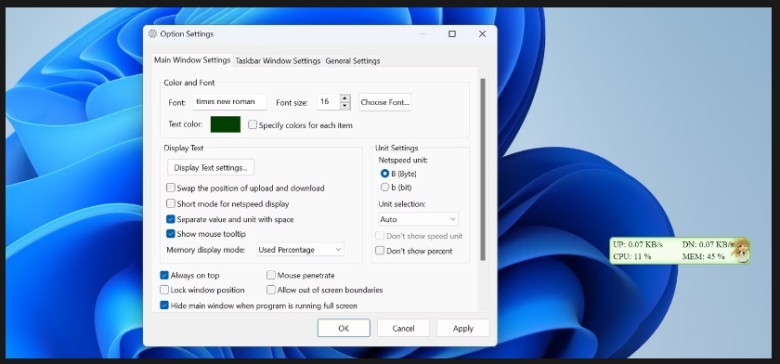The height and width of the screenshot is (364, 780).
Task: Open Display Text settings...
Action: tap(210, 168)
